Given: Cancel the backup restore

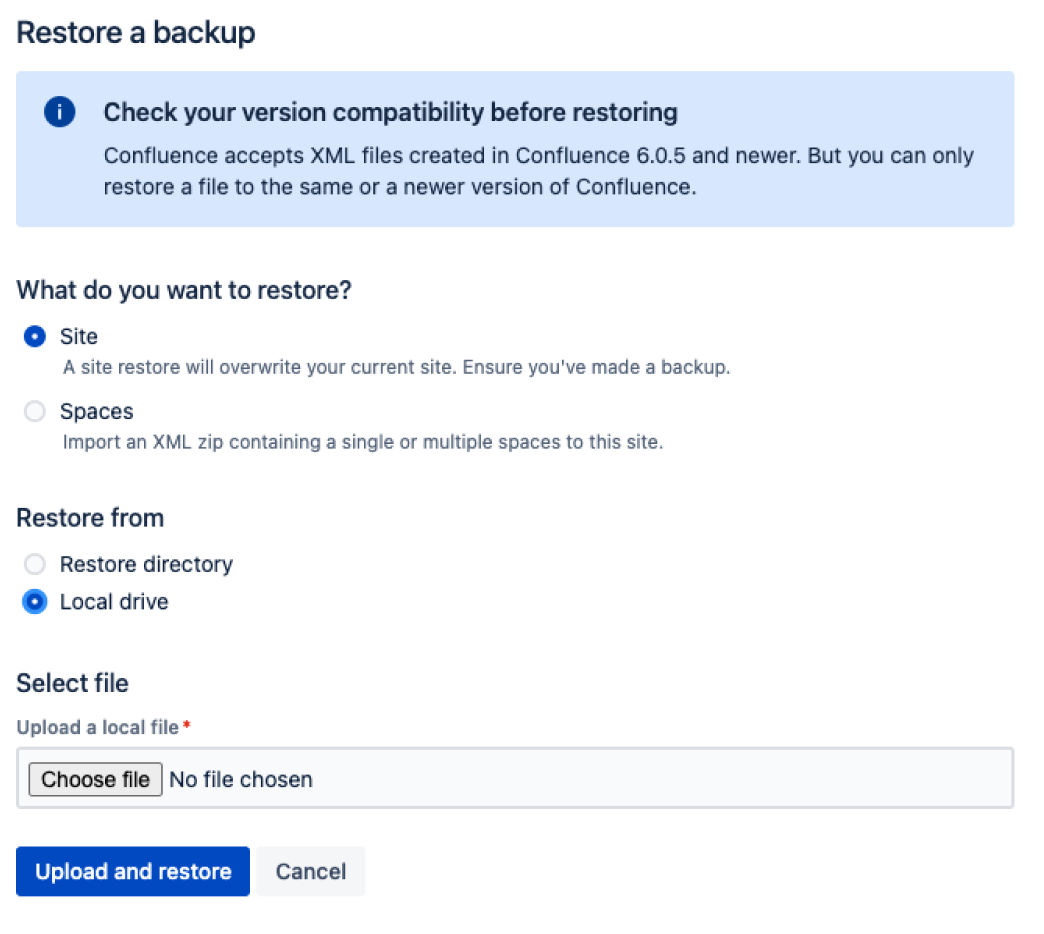Looking at the screenshot, I should (x=310, y=871).
